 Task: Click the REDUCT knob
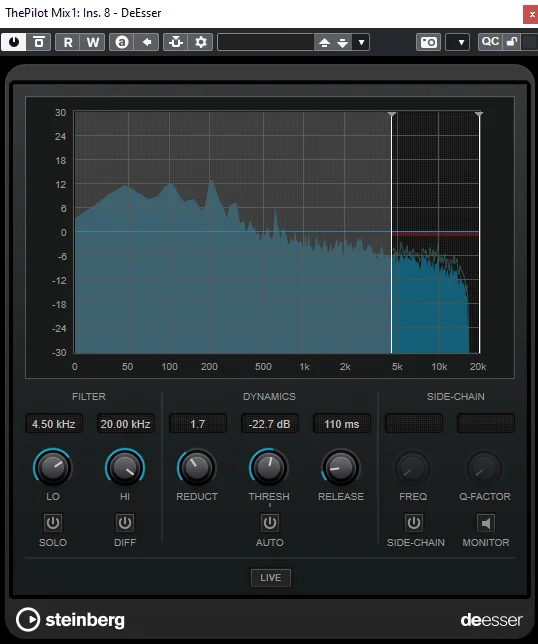pyautogui.click(x=197, y=467)
